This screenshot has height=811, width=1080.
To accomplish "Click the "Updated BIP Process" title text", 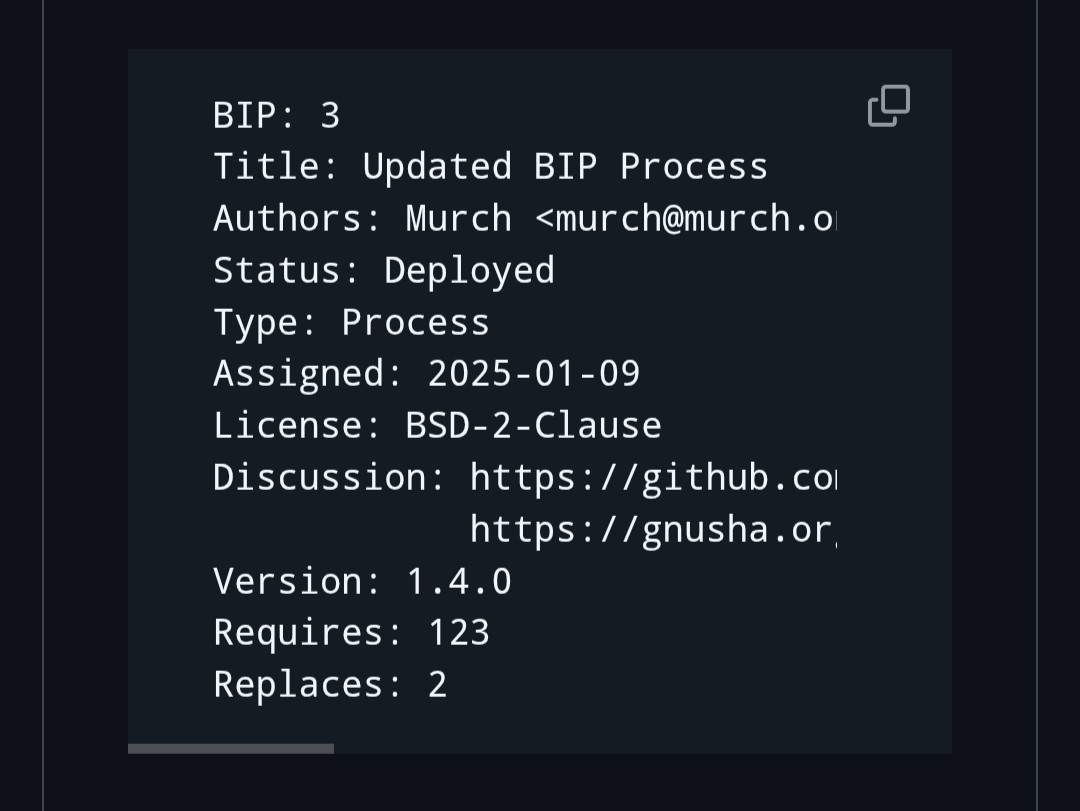I will coord(565,166).
